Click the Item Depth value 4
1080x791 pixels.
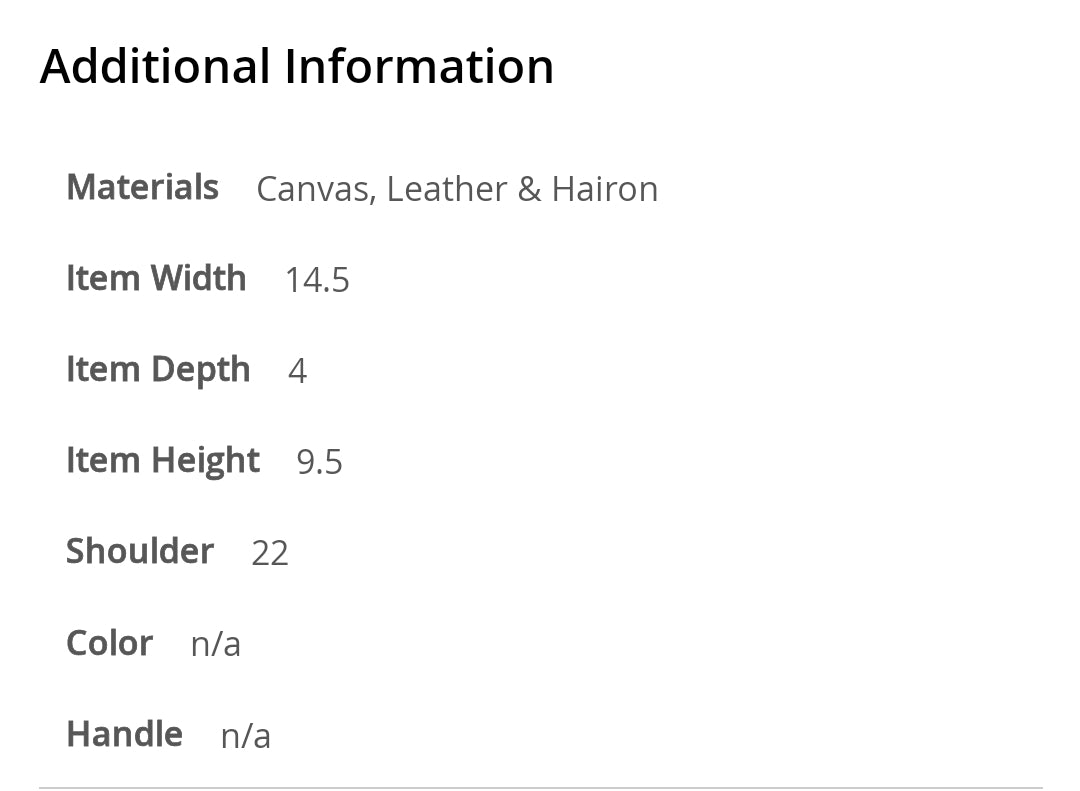297,372
